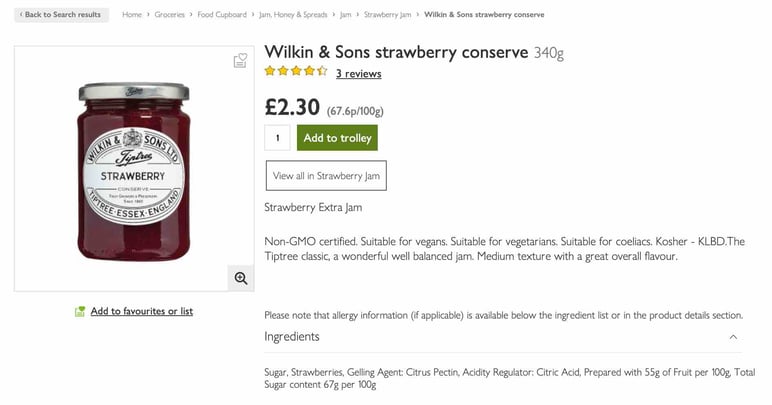Click the Wilkin & Sons strawberry conserve breadcrumb
The image size is (772, 405).
click(484, 15)
